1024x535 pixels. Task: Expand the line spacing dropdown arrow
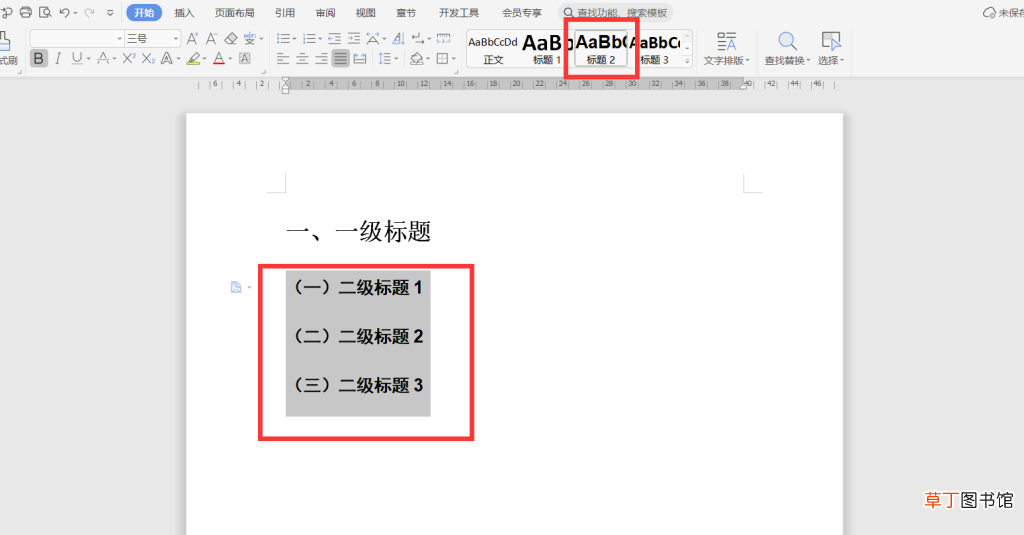pyautogui.click(x=396, y=59)
